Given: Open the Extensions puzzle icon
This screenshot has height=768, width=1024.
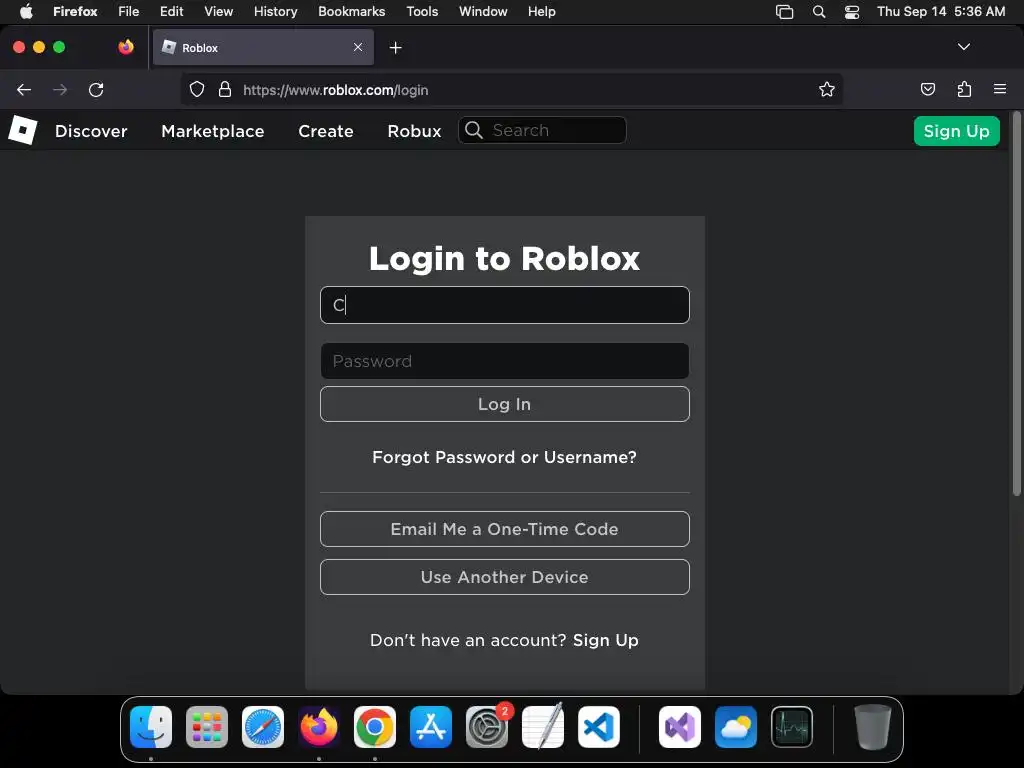Looking at the screenshot, I should (964, 89).
